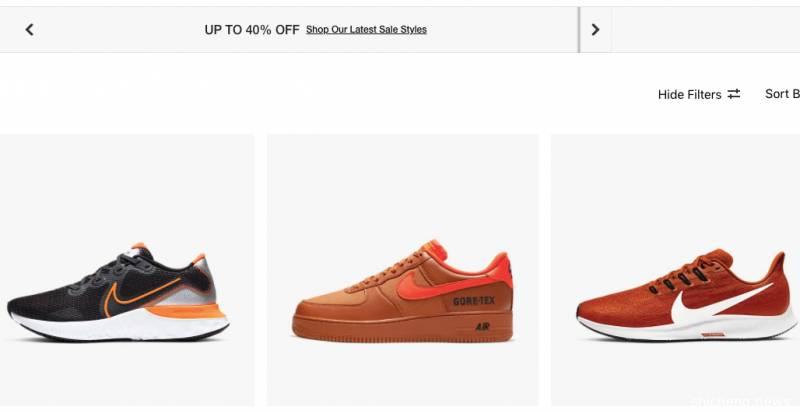Viewport: 800px width, 414px height.
Task: Click the UP TO 40% OFF banner text
Action: tap(252, 30)
